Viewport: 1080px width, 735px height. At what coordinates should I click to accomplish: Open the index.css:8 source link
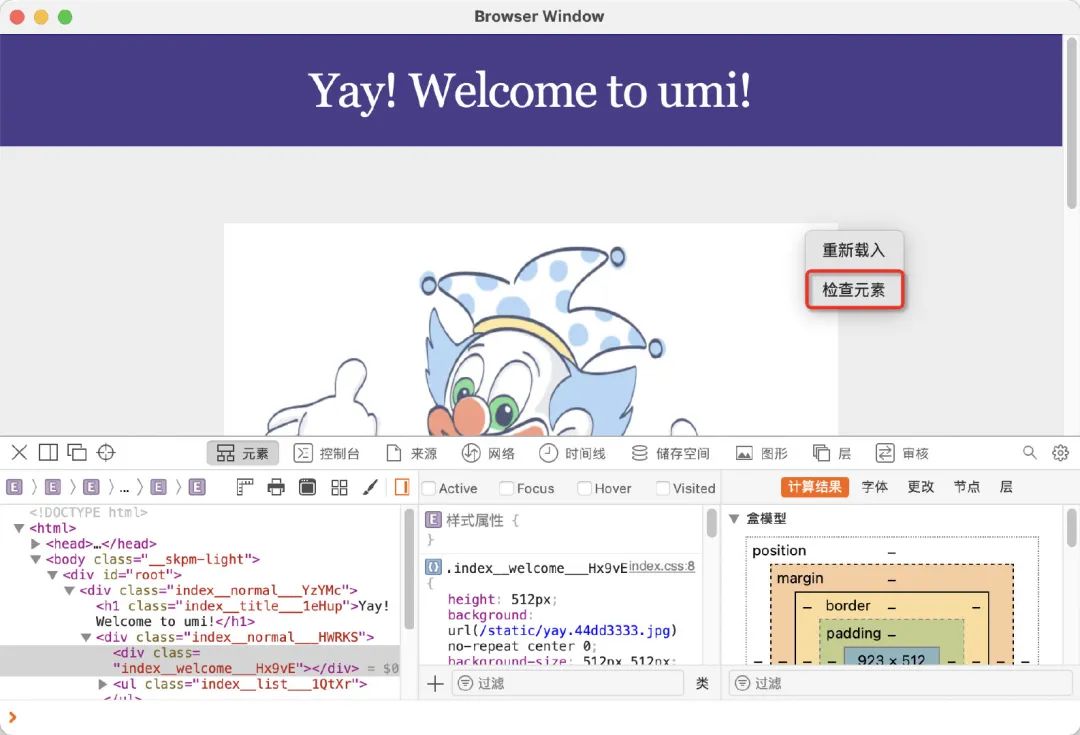[662, 566]
